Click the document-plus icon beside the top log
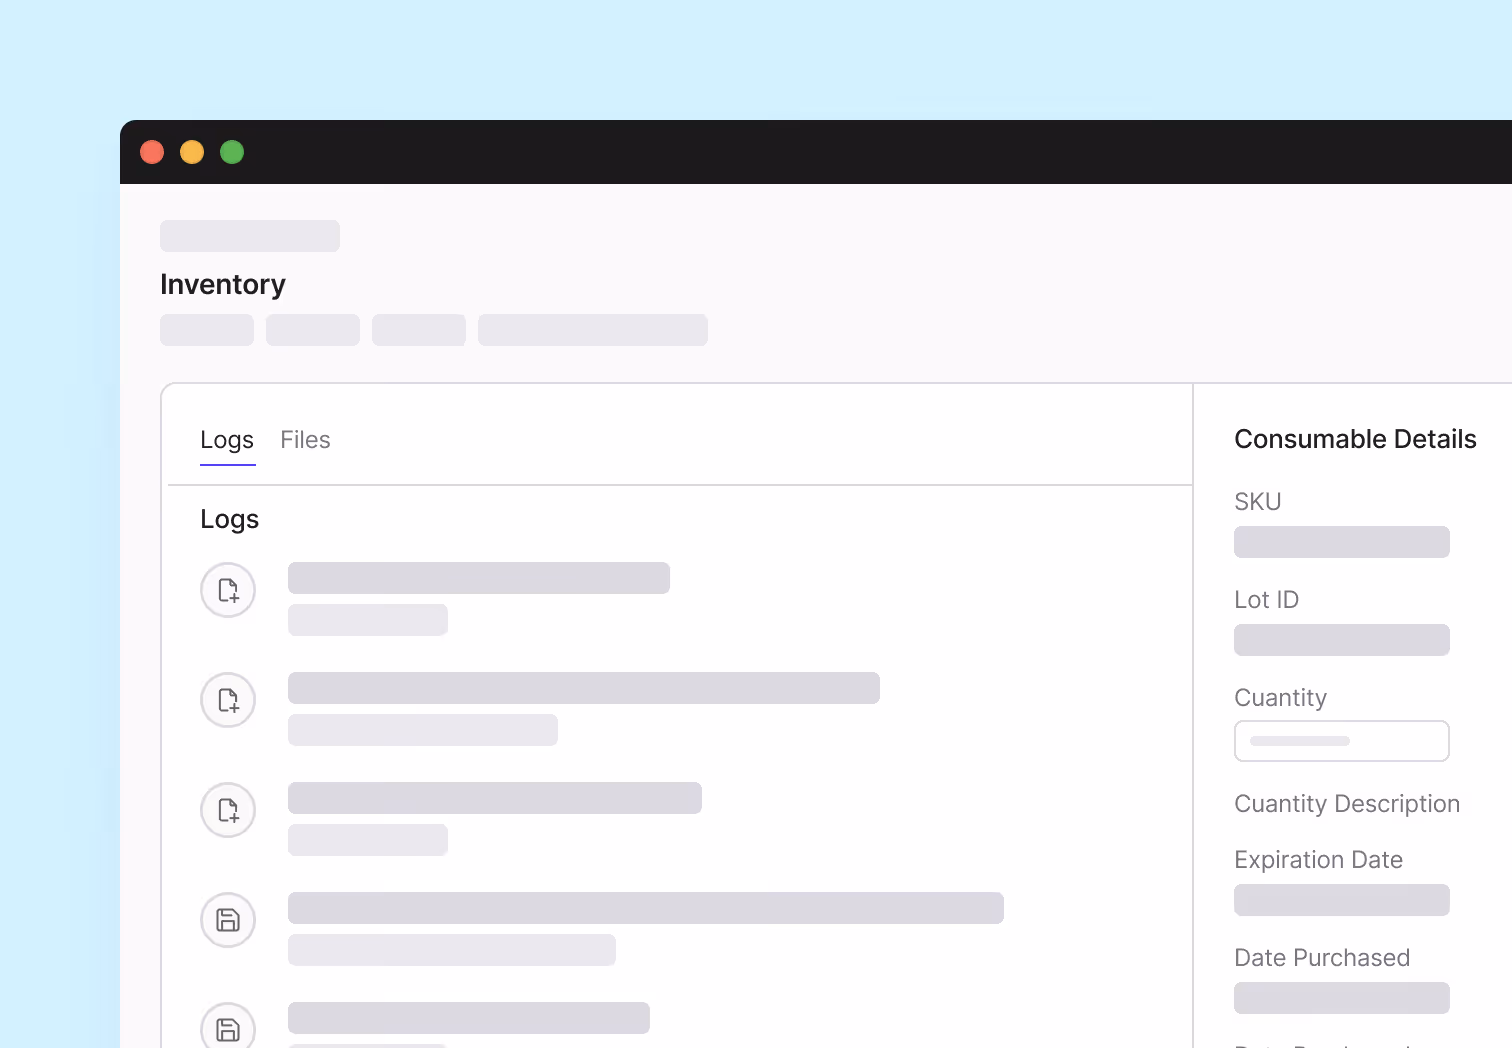This screenshot has height=1048, width=1512. 227,590
